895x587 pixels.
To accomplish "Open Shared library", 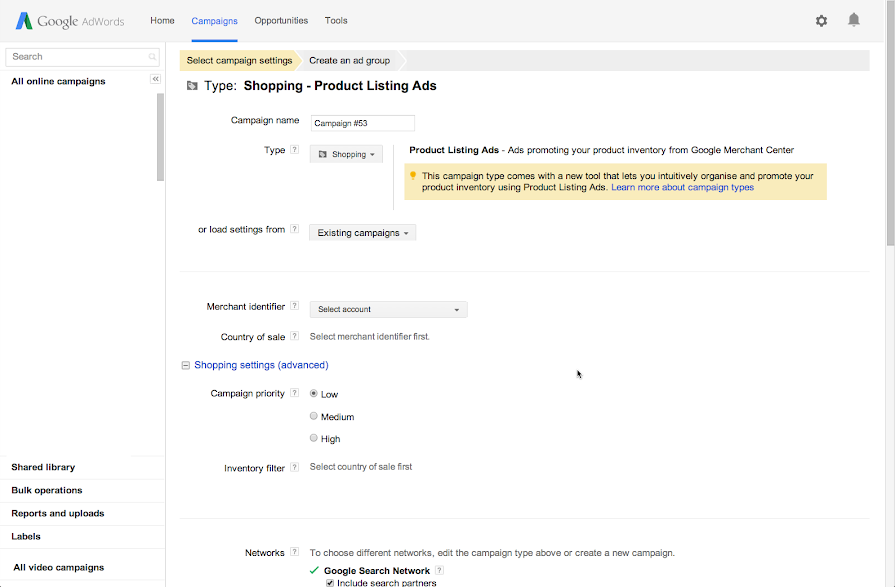I will pos(43,467).
